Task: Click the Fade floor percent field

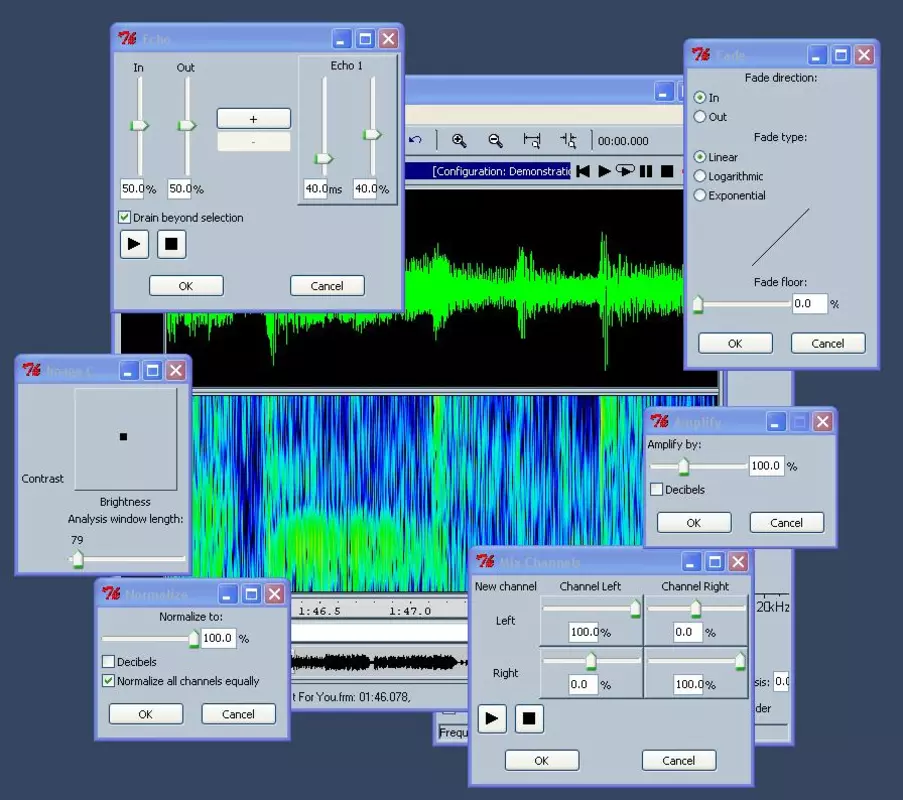Action: (810, 304)
